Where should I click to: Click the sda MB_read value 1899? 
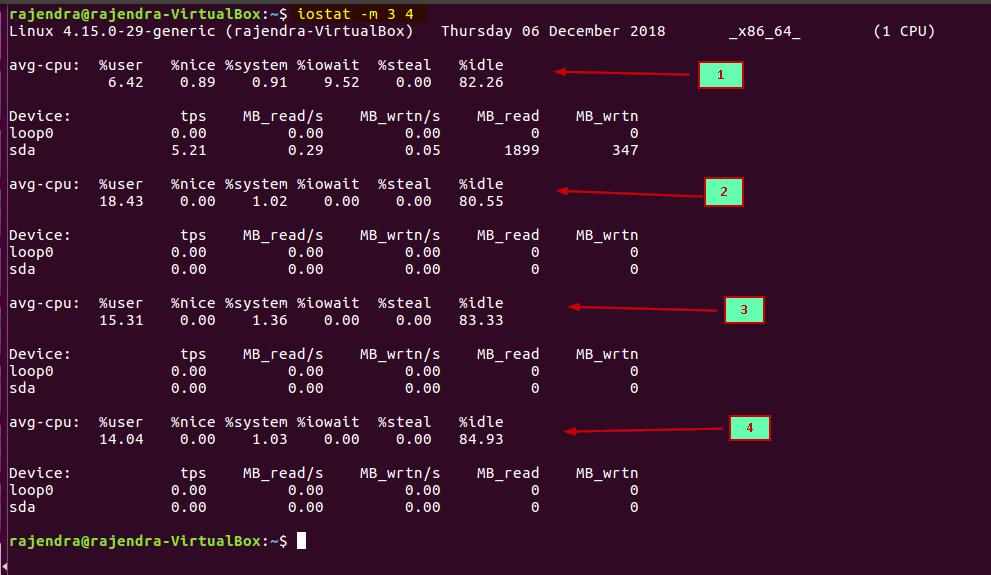pos(522,150)
